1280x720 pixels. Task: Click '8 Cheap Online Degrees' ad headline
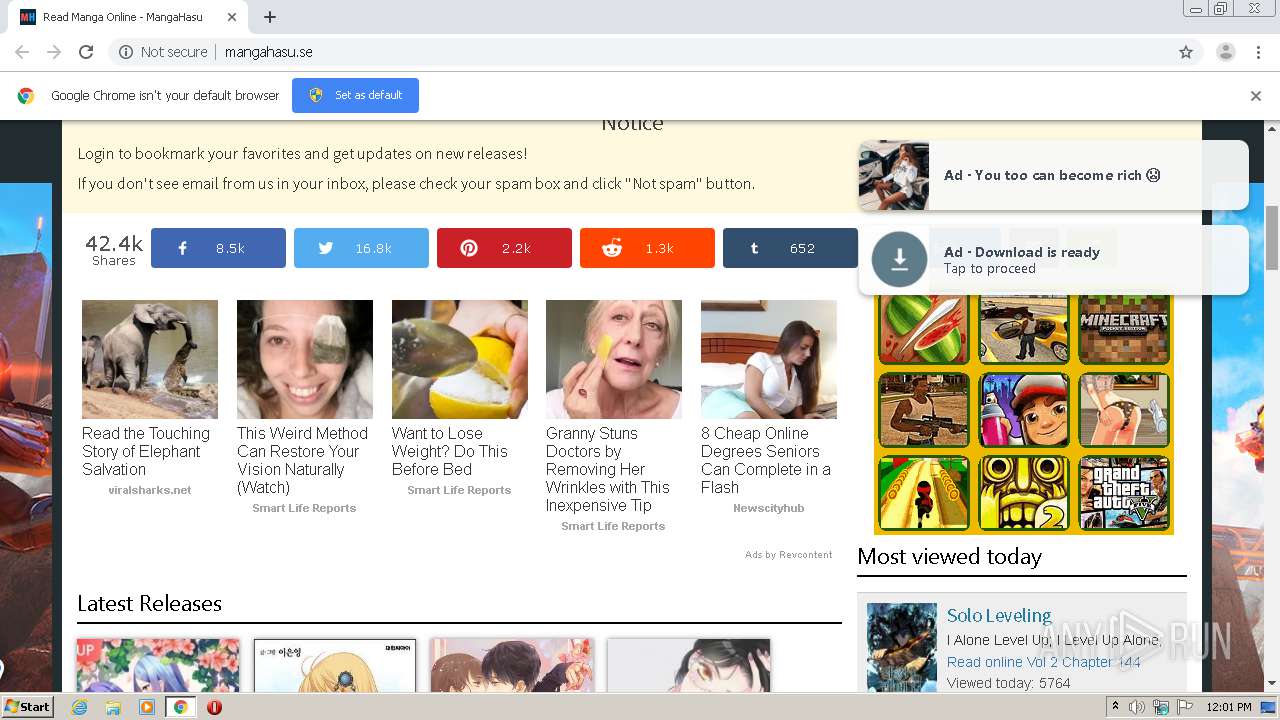click(x=766, y=460)
